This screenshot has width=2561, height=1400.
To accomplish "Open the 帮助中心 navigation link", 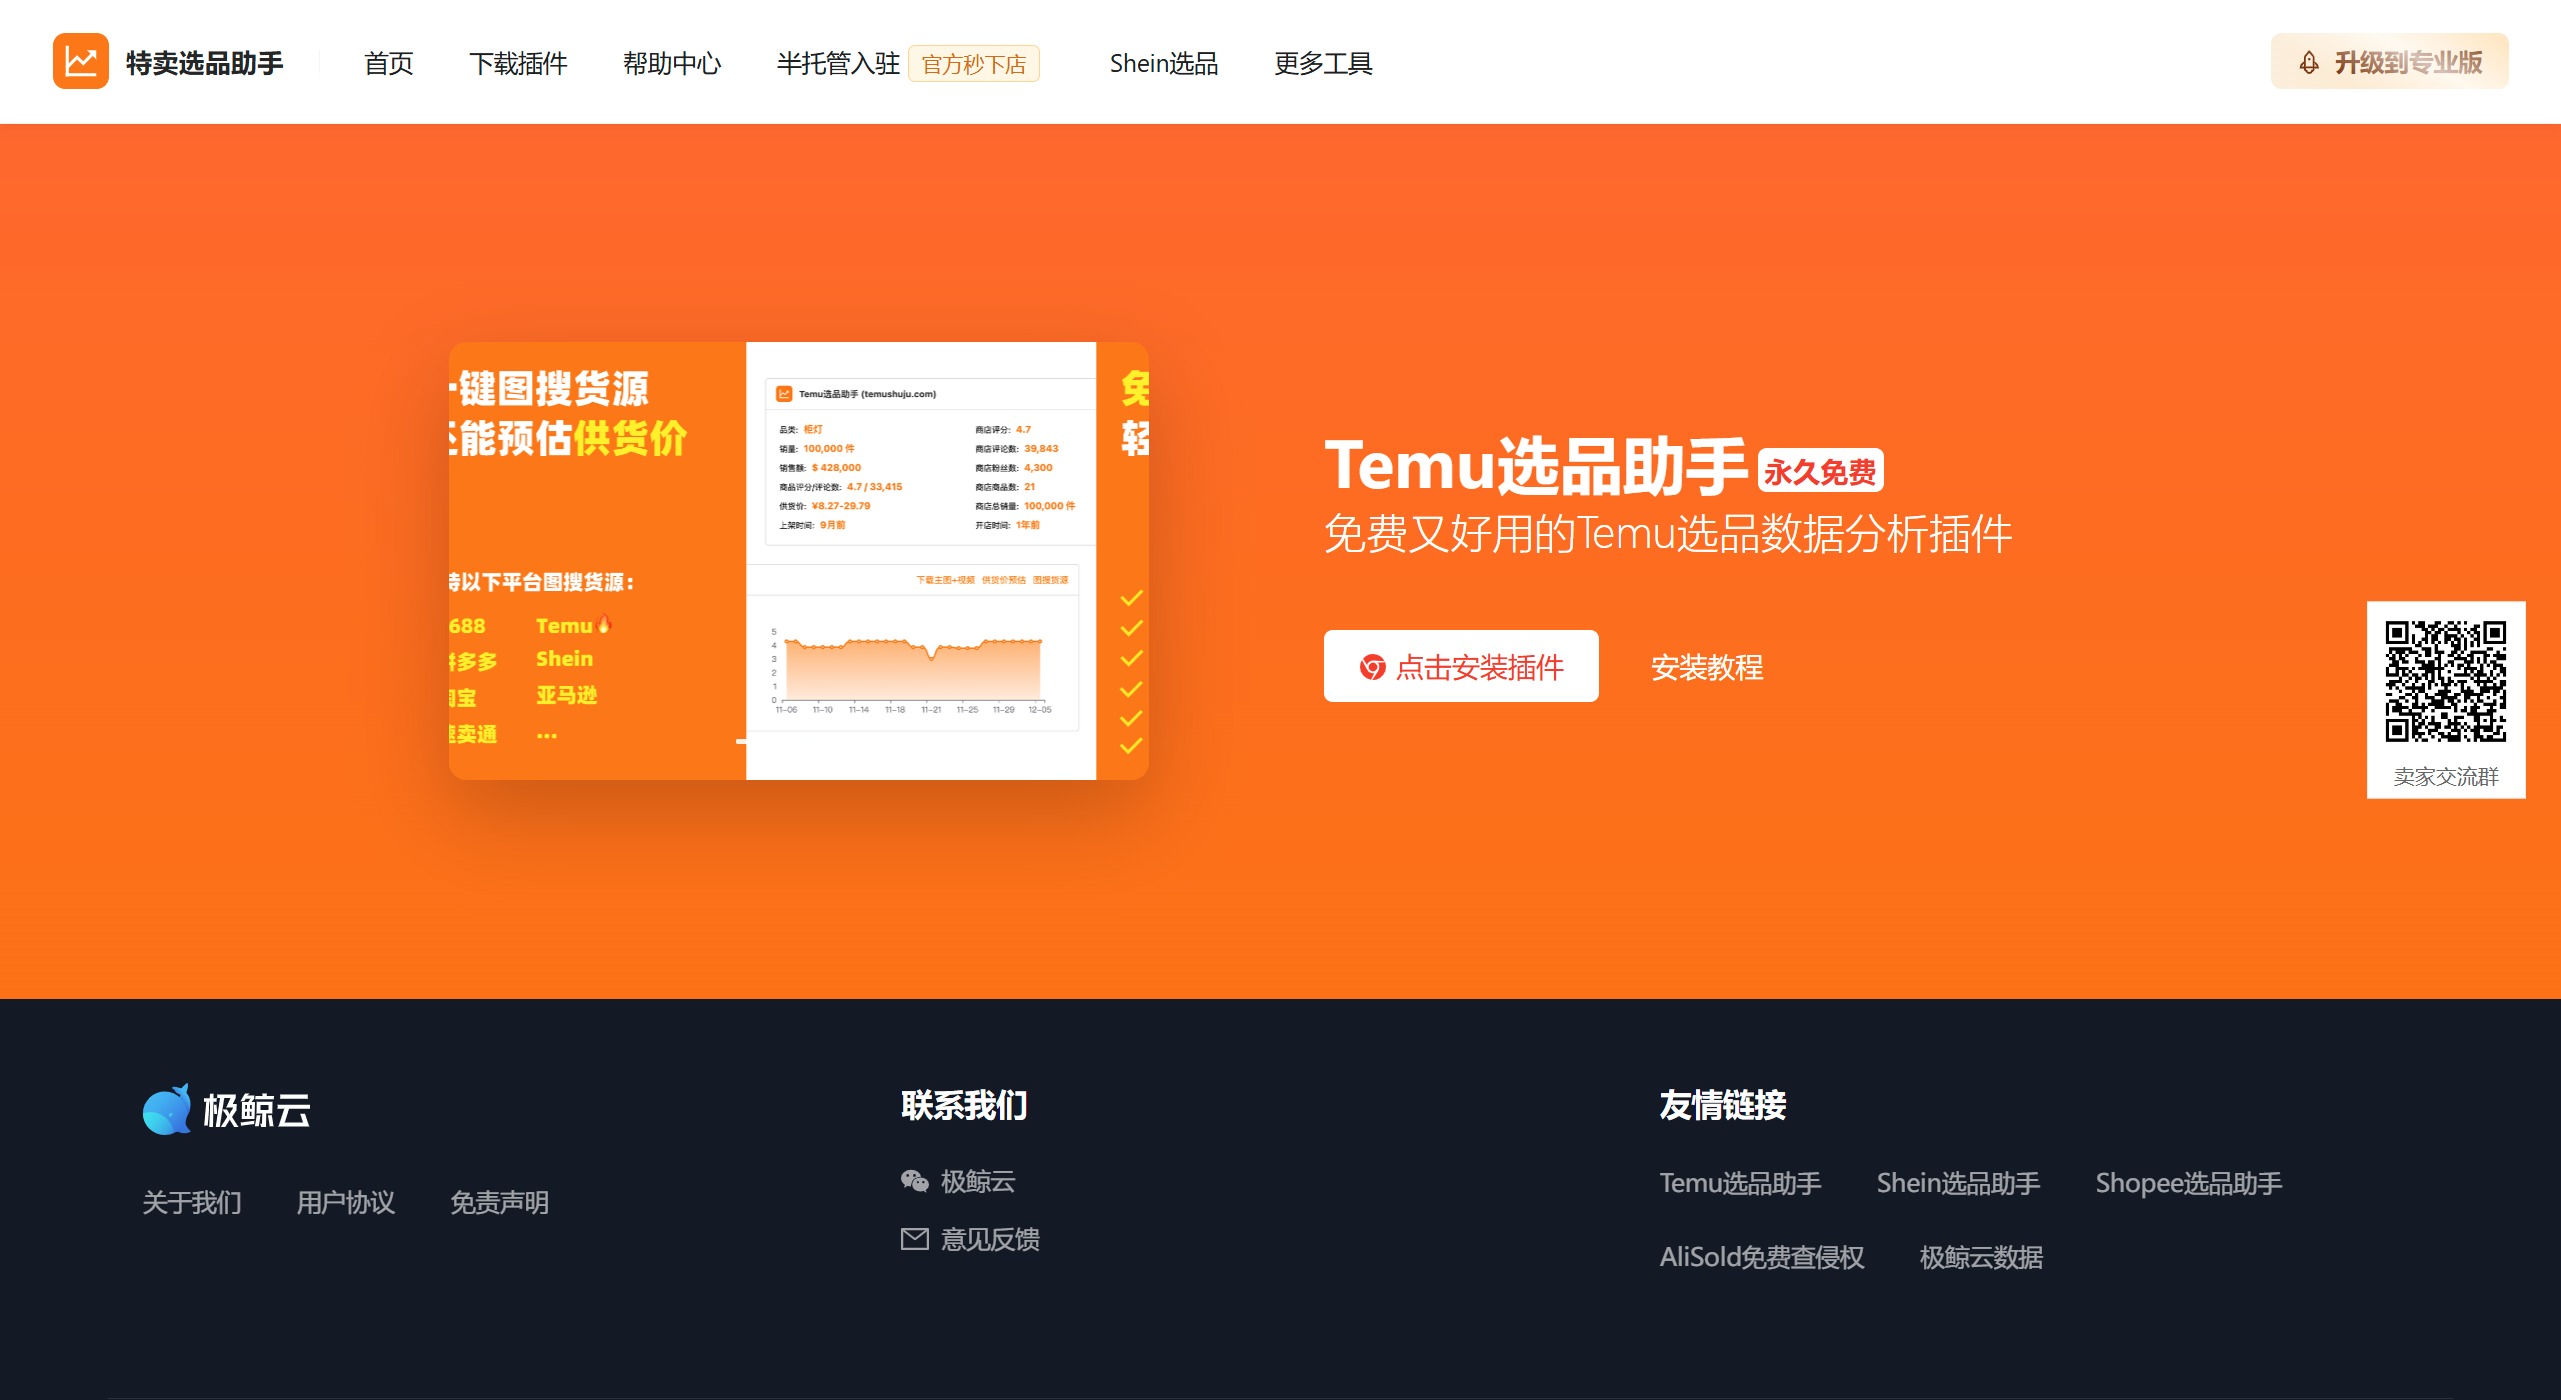I will point(673,63).
